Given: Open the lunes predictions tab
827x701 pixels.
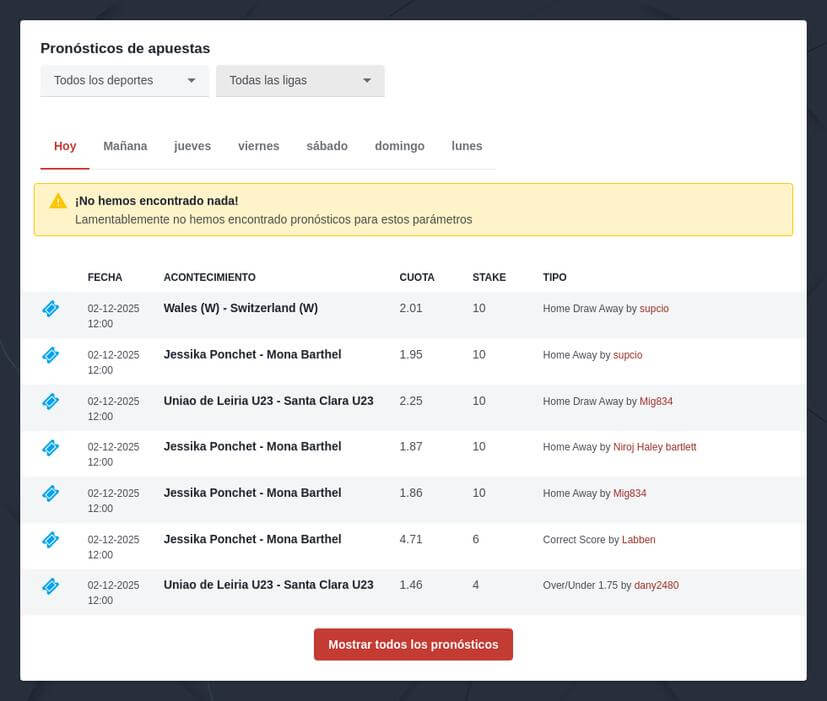Looking at the screenshot, I should (x=466, y=145).
